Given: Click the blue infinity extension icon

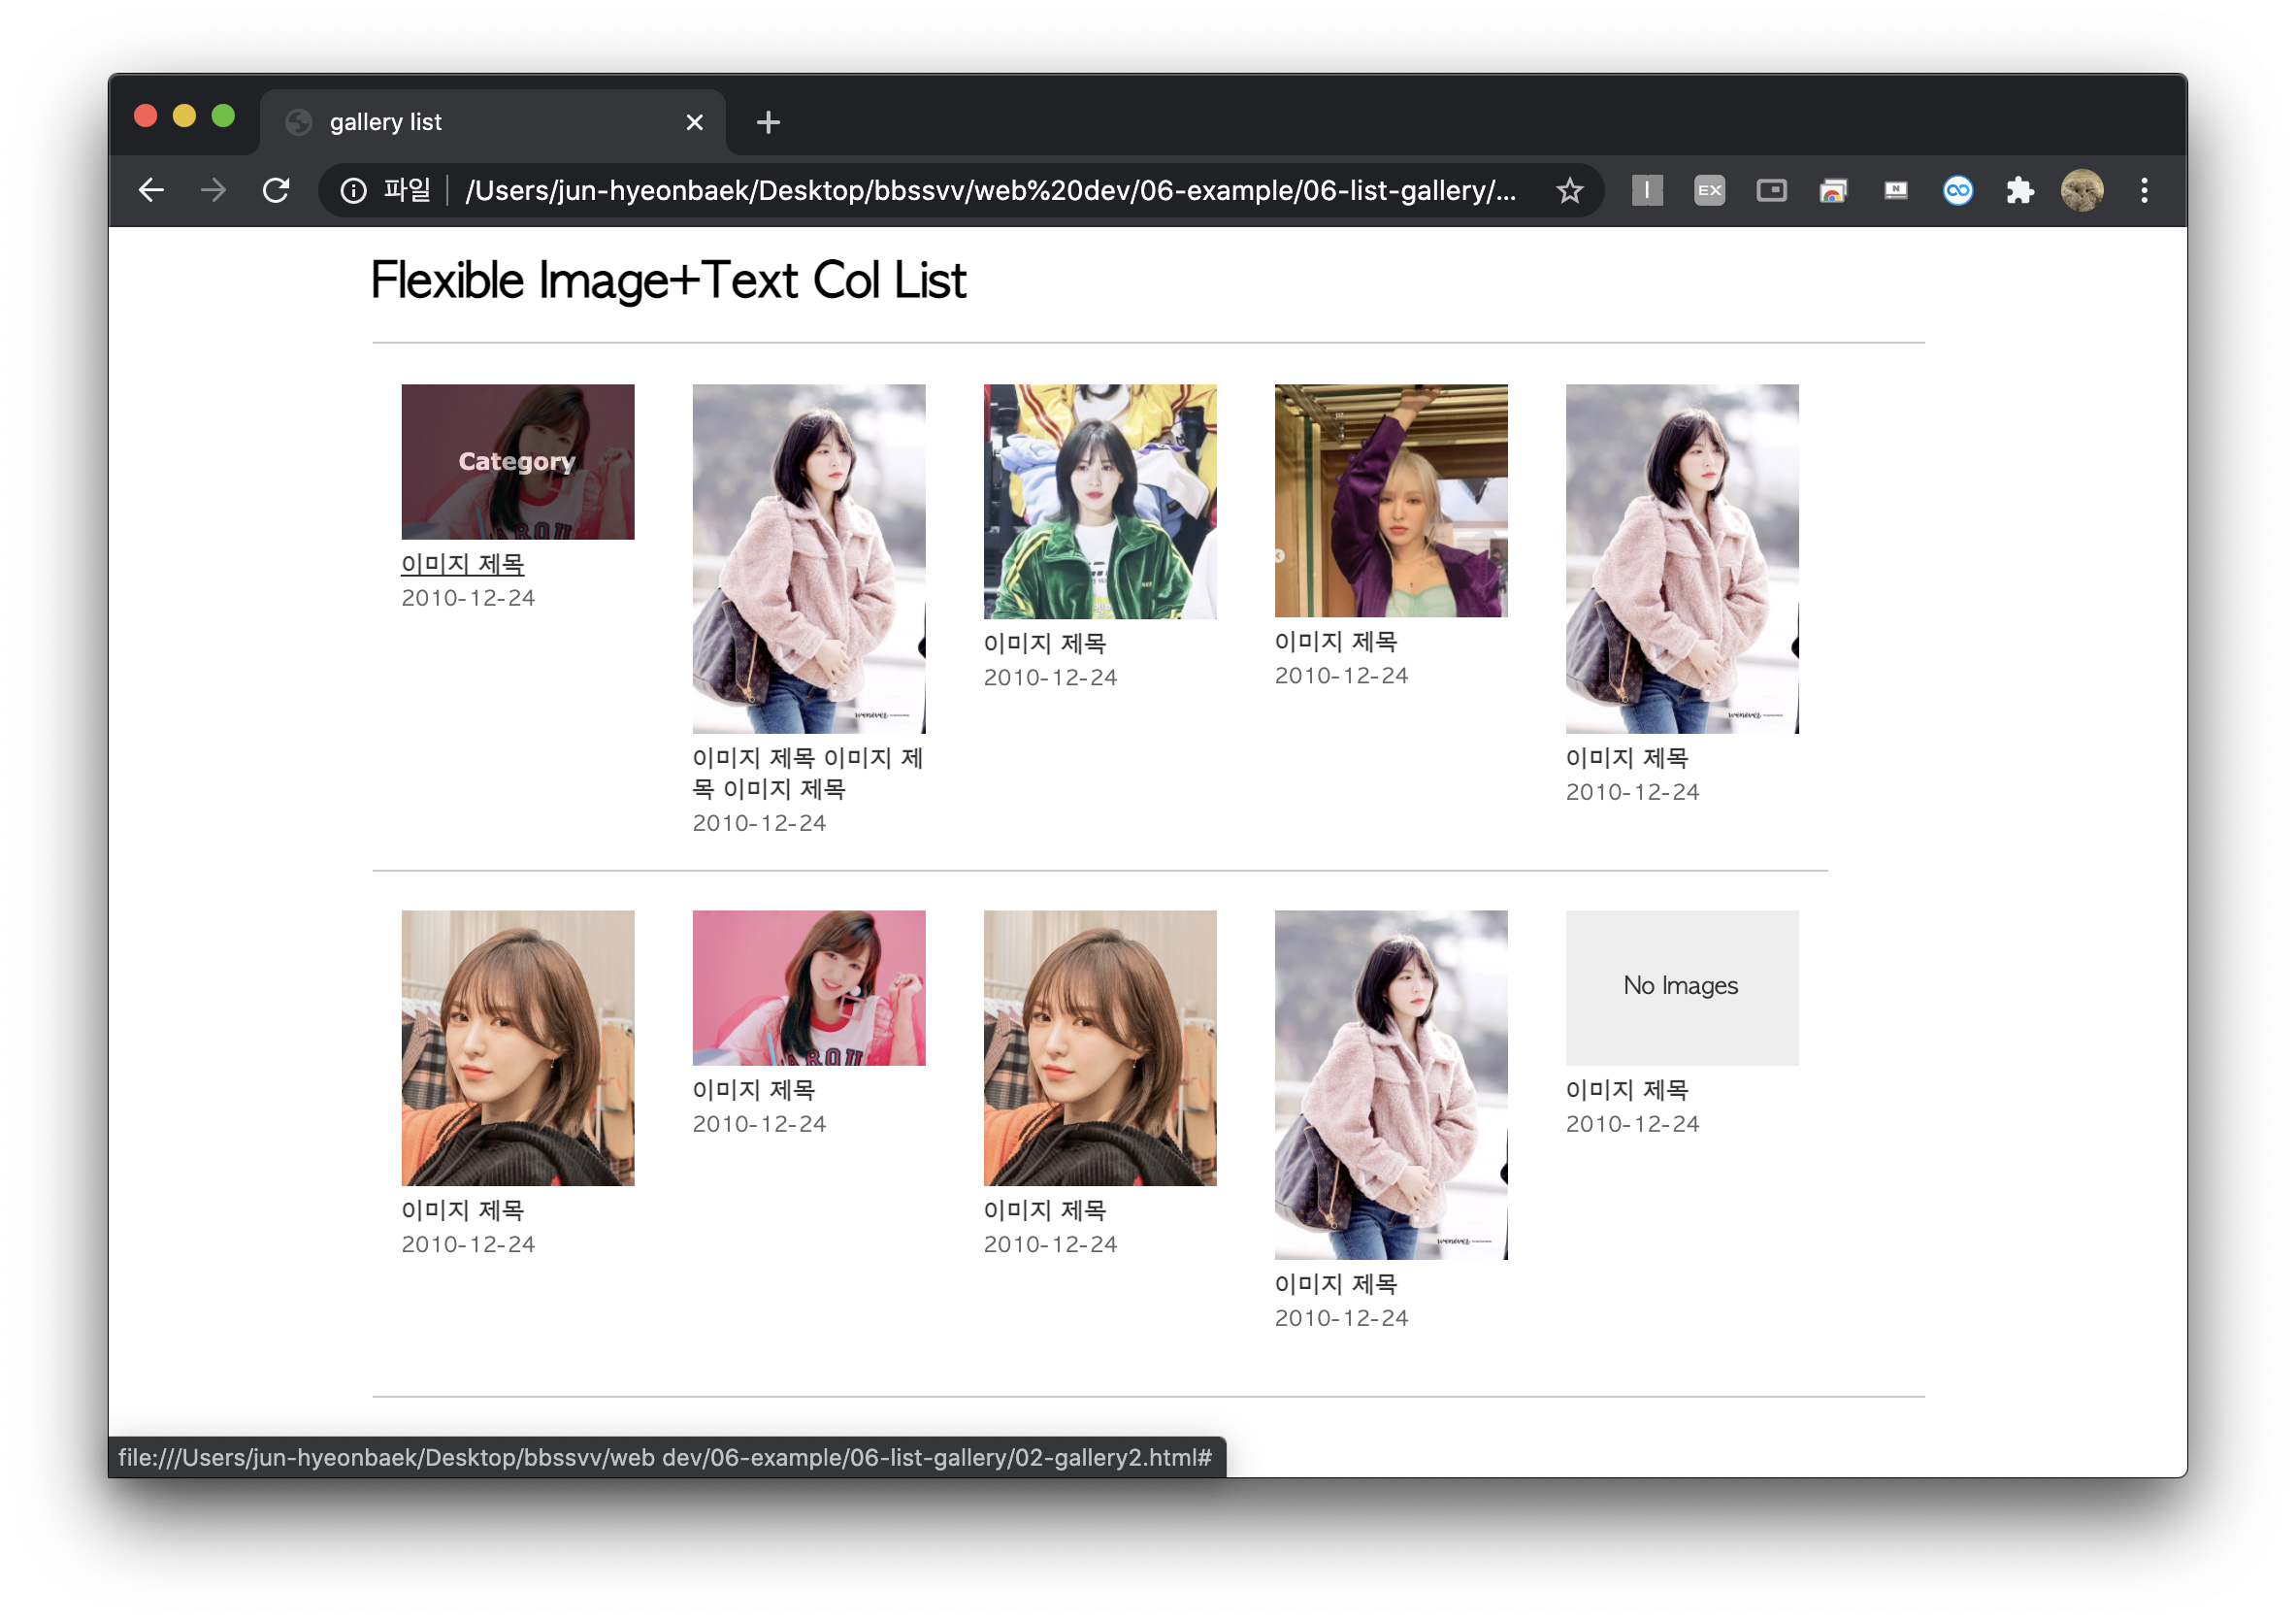Looking at the screenshot, I should pos(1957,190).
